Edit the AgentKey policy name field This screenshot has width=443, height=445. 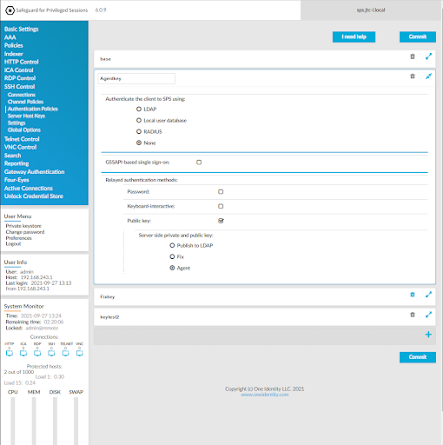[x=136, y=79]
